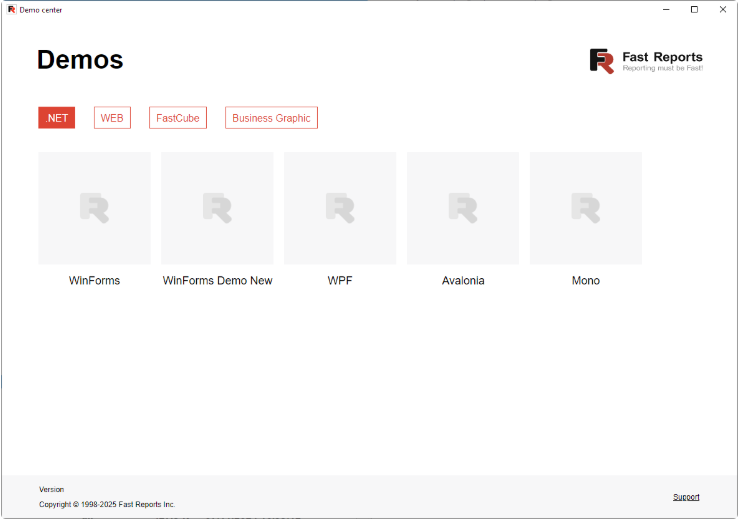The width and height of the screenshot is (744, 522).
Task: Open the FastCube tab
Action: (178, 118)
